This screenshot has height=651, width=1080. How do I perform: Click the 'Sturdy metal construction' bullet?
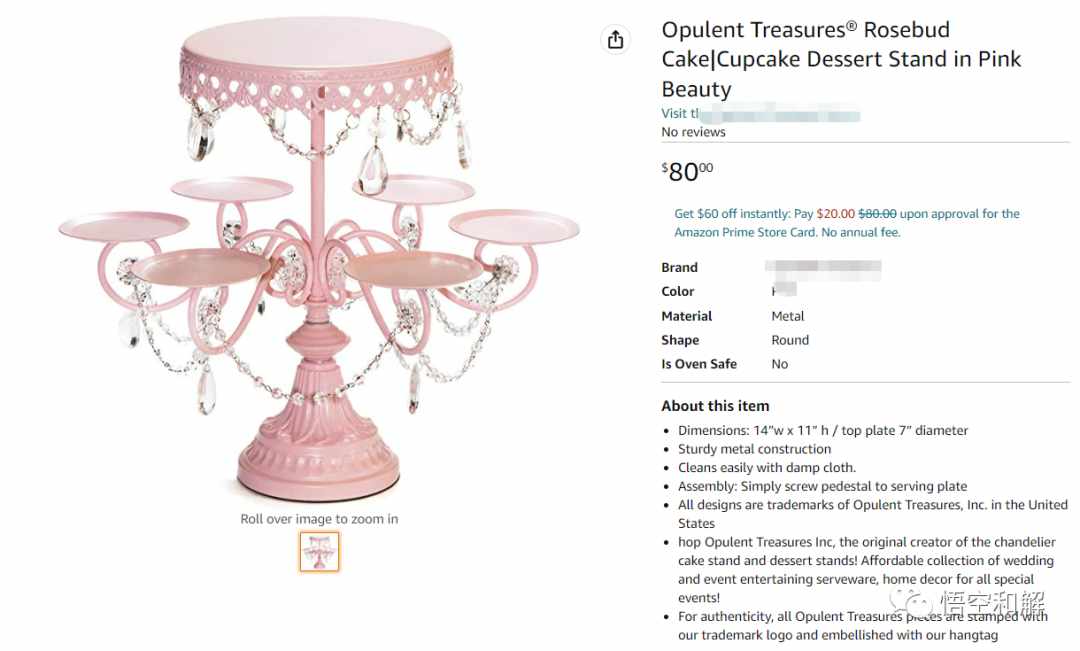tap(754, 449)
